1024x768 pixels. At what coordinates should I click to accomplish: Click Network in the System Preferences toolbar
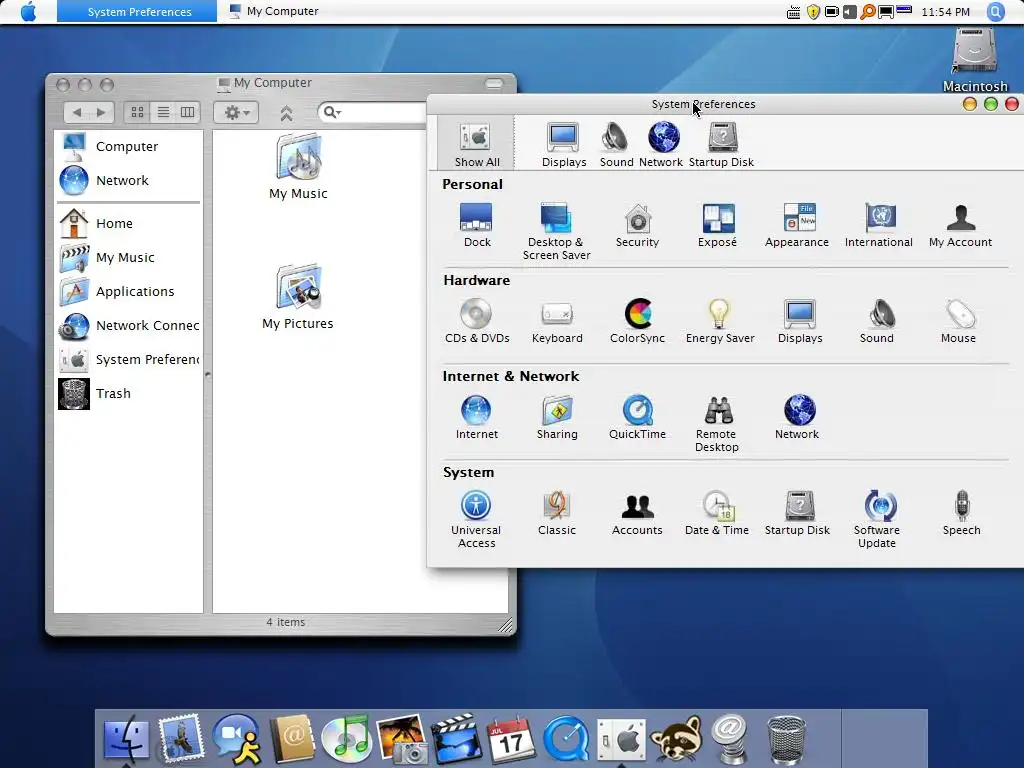pos(662,144)
